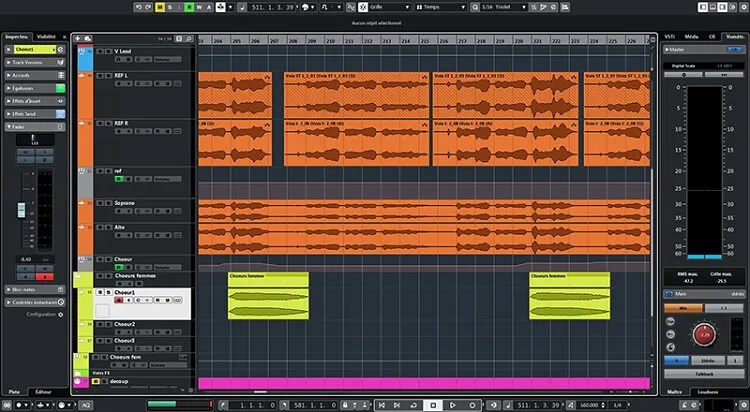Toggle the yellow M mute-all button in toolbar
The height and width of the screenshot is (412, 750).
(x=159, y=6)
